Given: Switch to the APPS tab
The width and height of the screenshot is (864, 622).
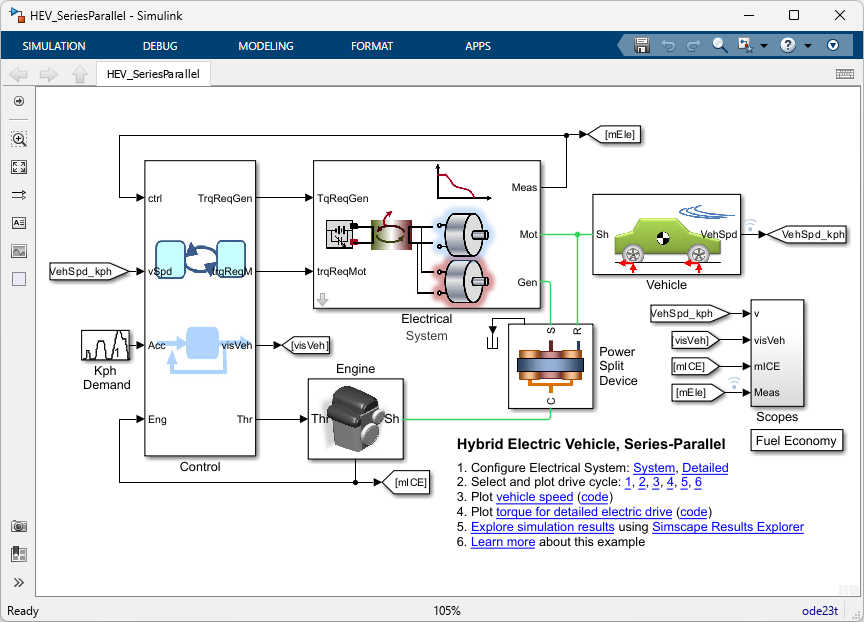Looking at the screenshot, I should pyautogui.click(x=478, y=46).
